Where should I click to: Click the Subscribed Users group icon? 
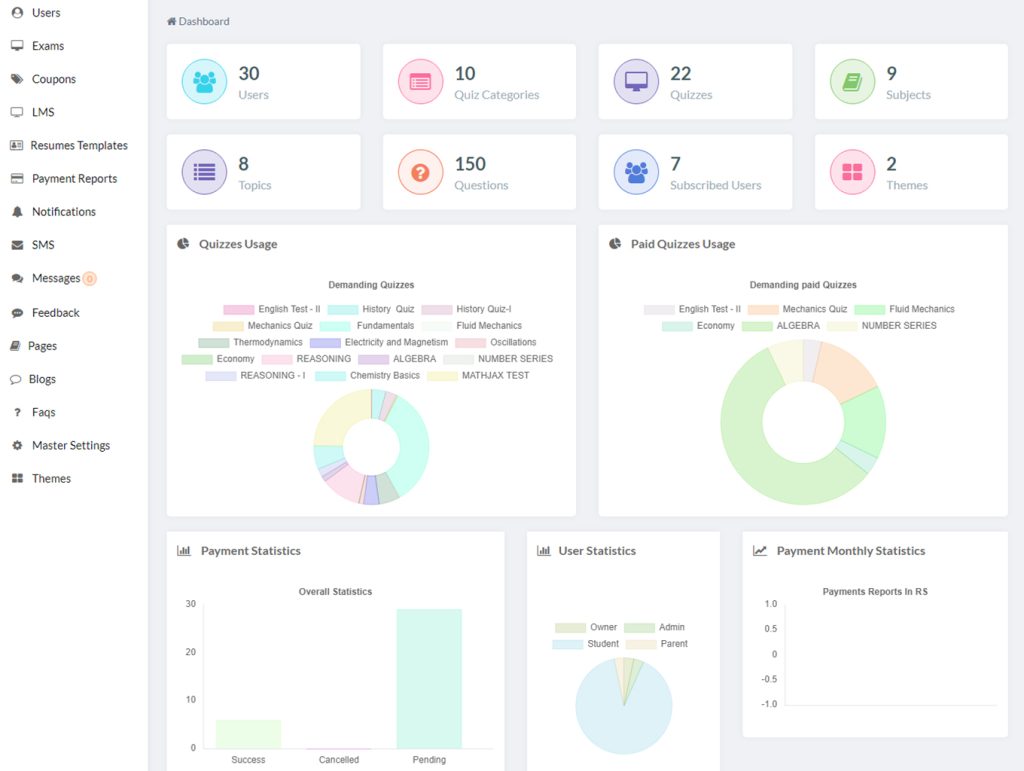[x=636, y=172]
